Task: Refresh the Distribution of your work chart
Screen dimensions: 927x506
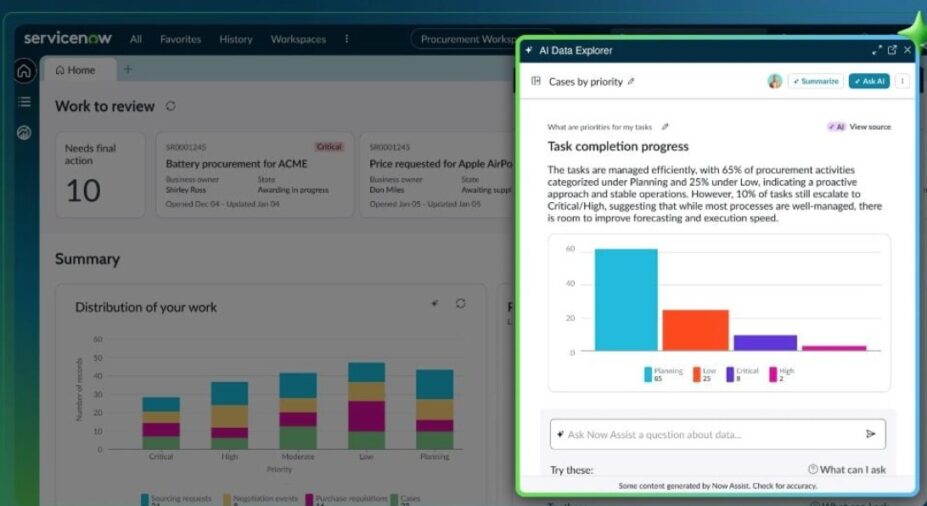Action: click(460, 304)
